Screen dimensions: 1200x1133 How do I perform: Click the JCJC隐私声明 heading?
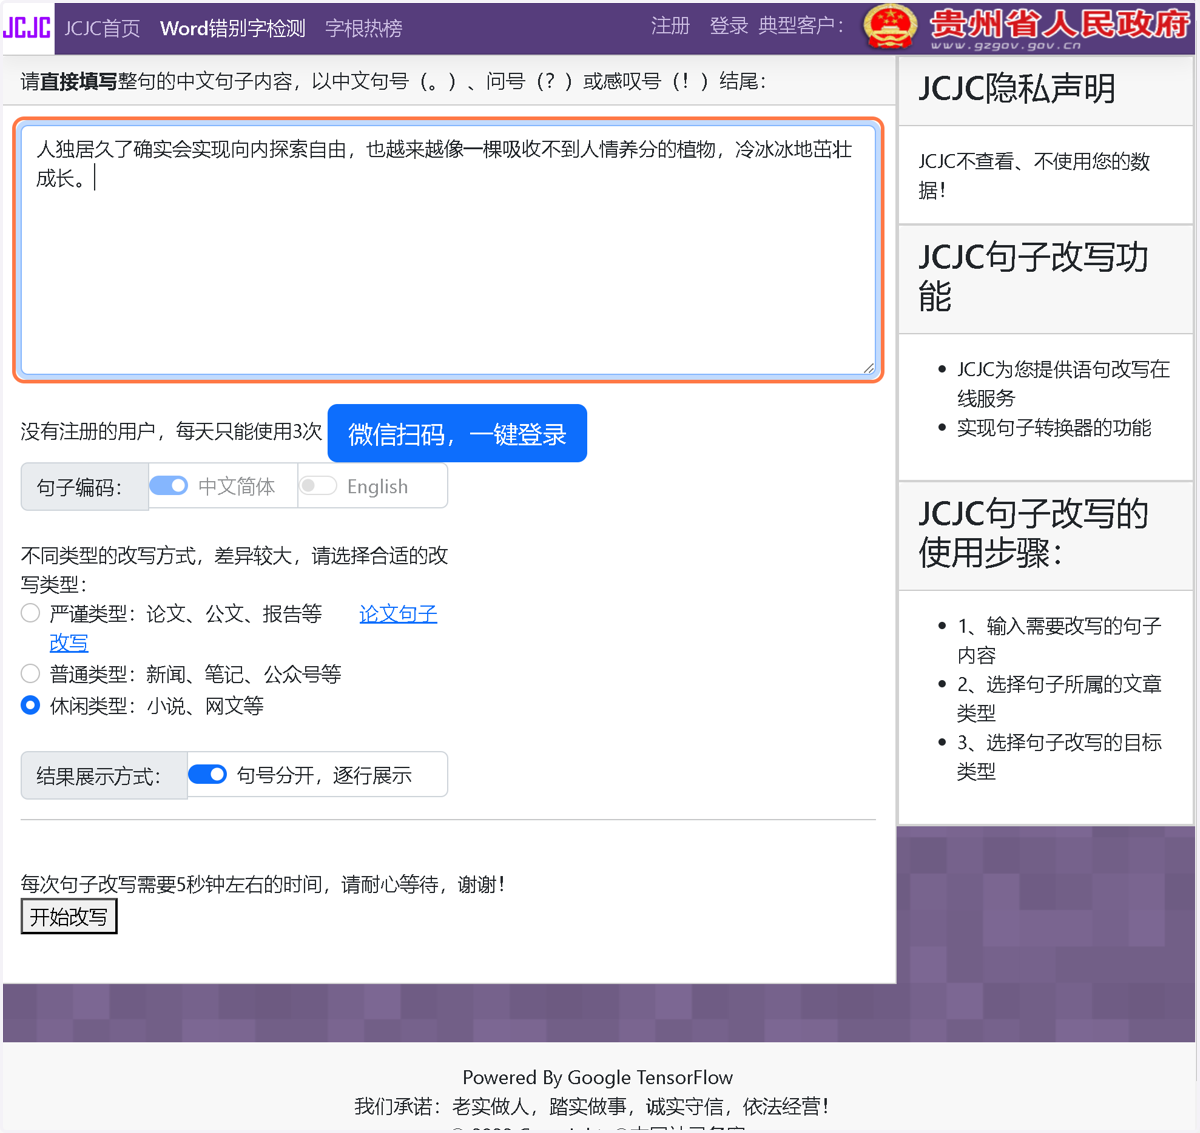tap(1016, 89)
